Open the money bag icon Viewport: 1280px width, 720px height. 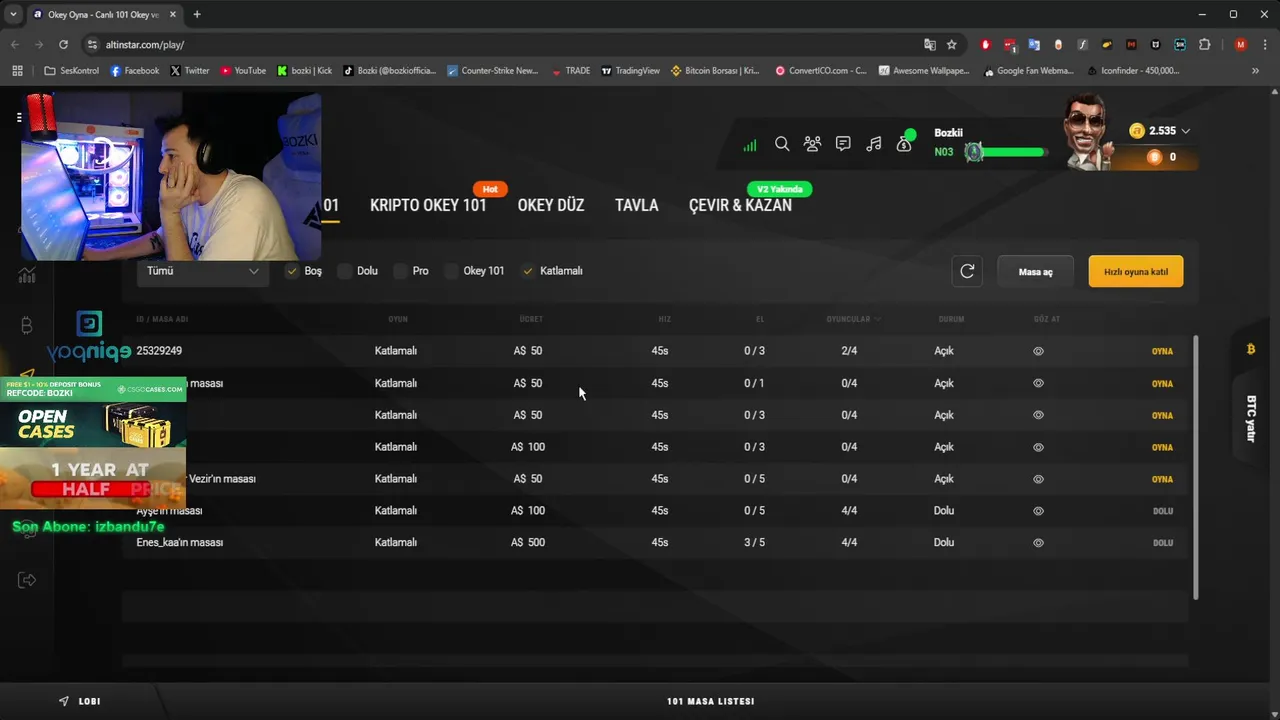point(904,144)
